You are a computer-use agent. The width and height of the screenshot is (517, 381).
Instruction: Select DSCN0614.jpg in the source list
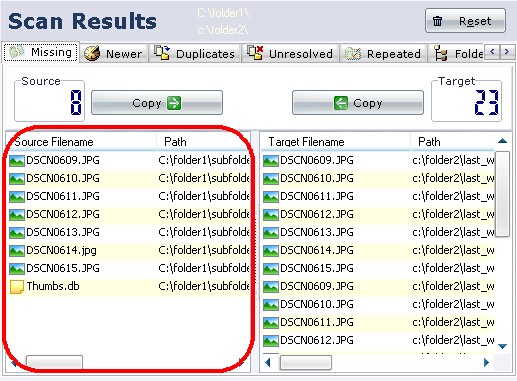point(128,250)
